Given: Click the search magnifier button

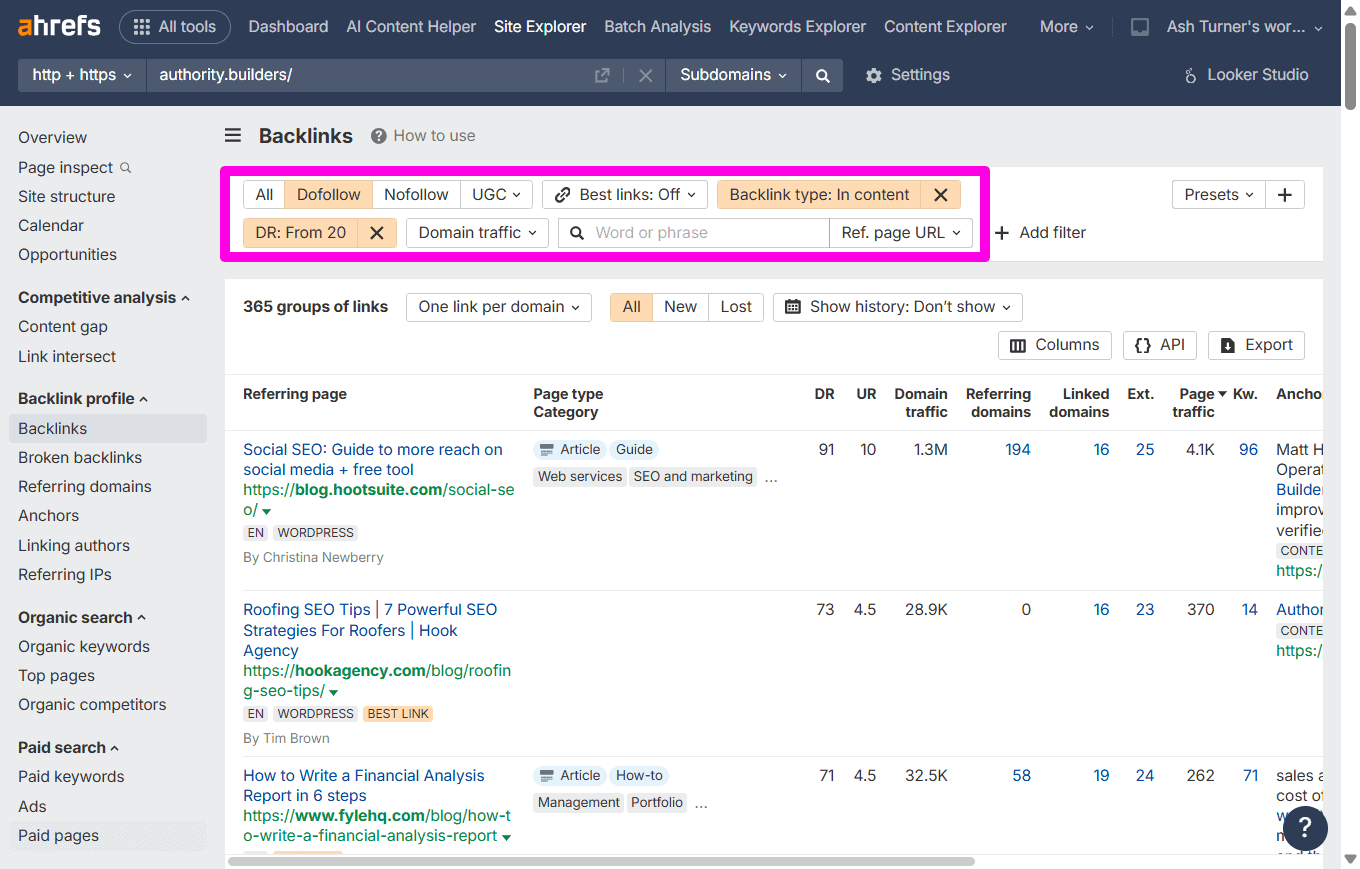Looking at the screenshot, I should (x=822, y=75).
